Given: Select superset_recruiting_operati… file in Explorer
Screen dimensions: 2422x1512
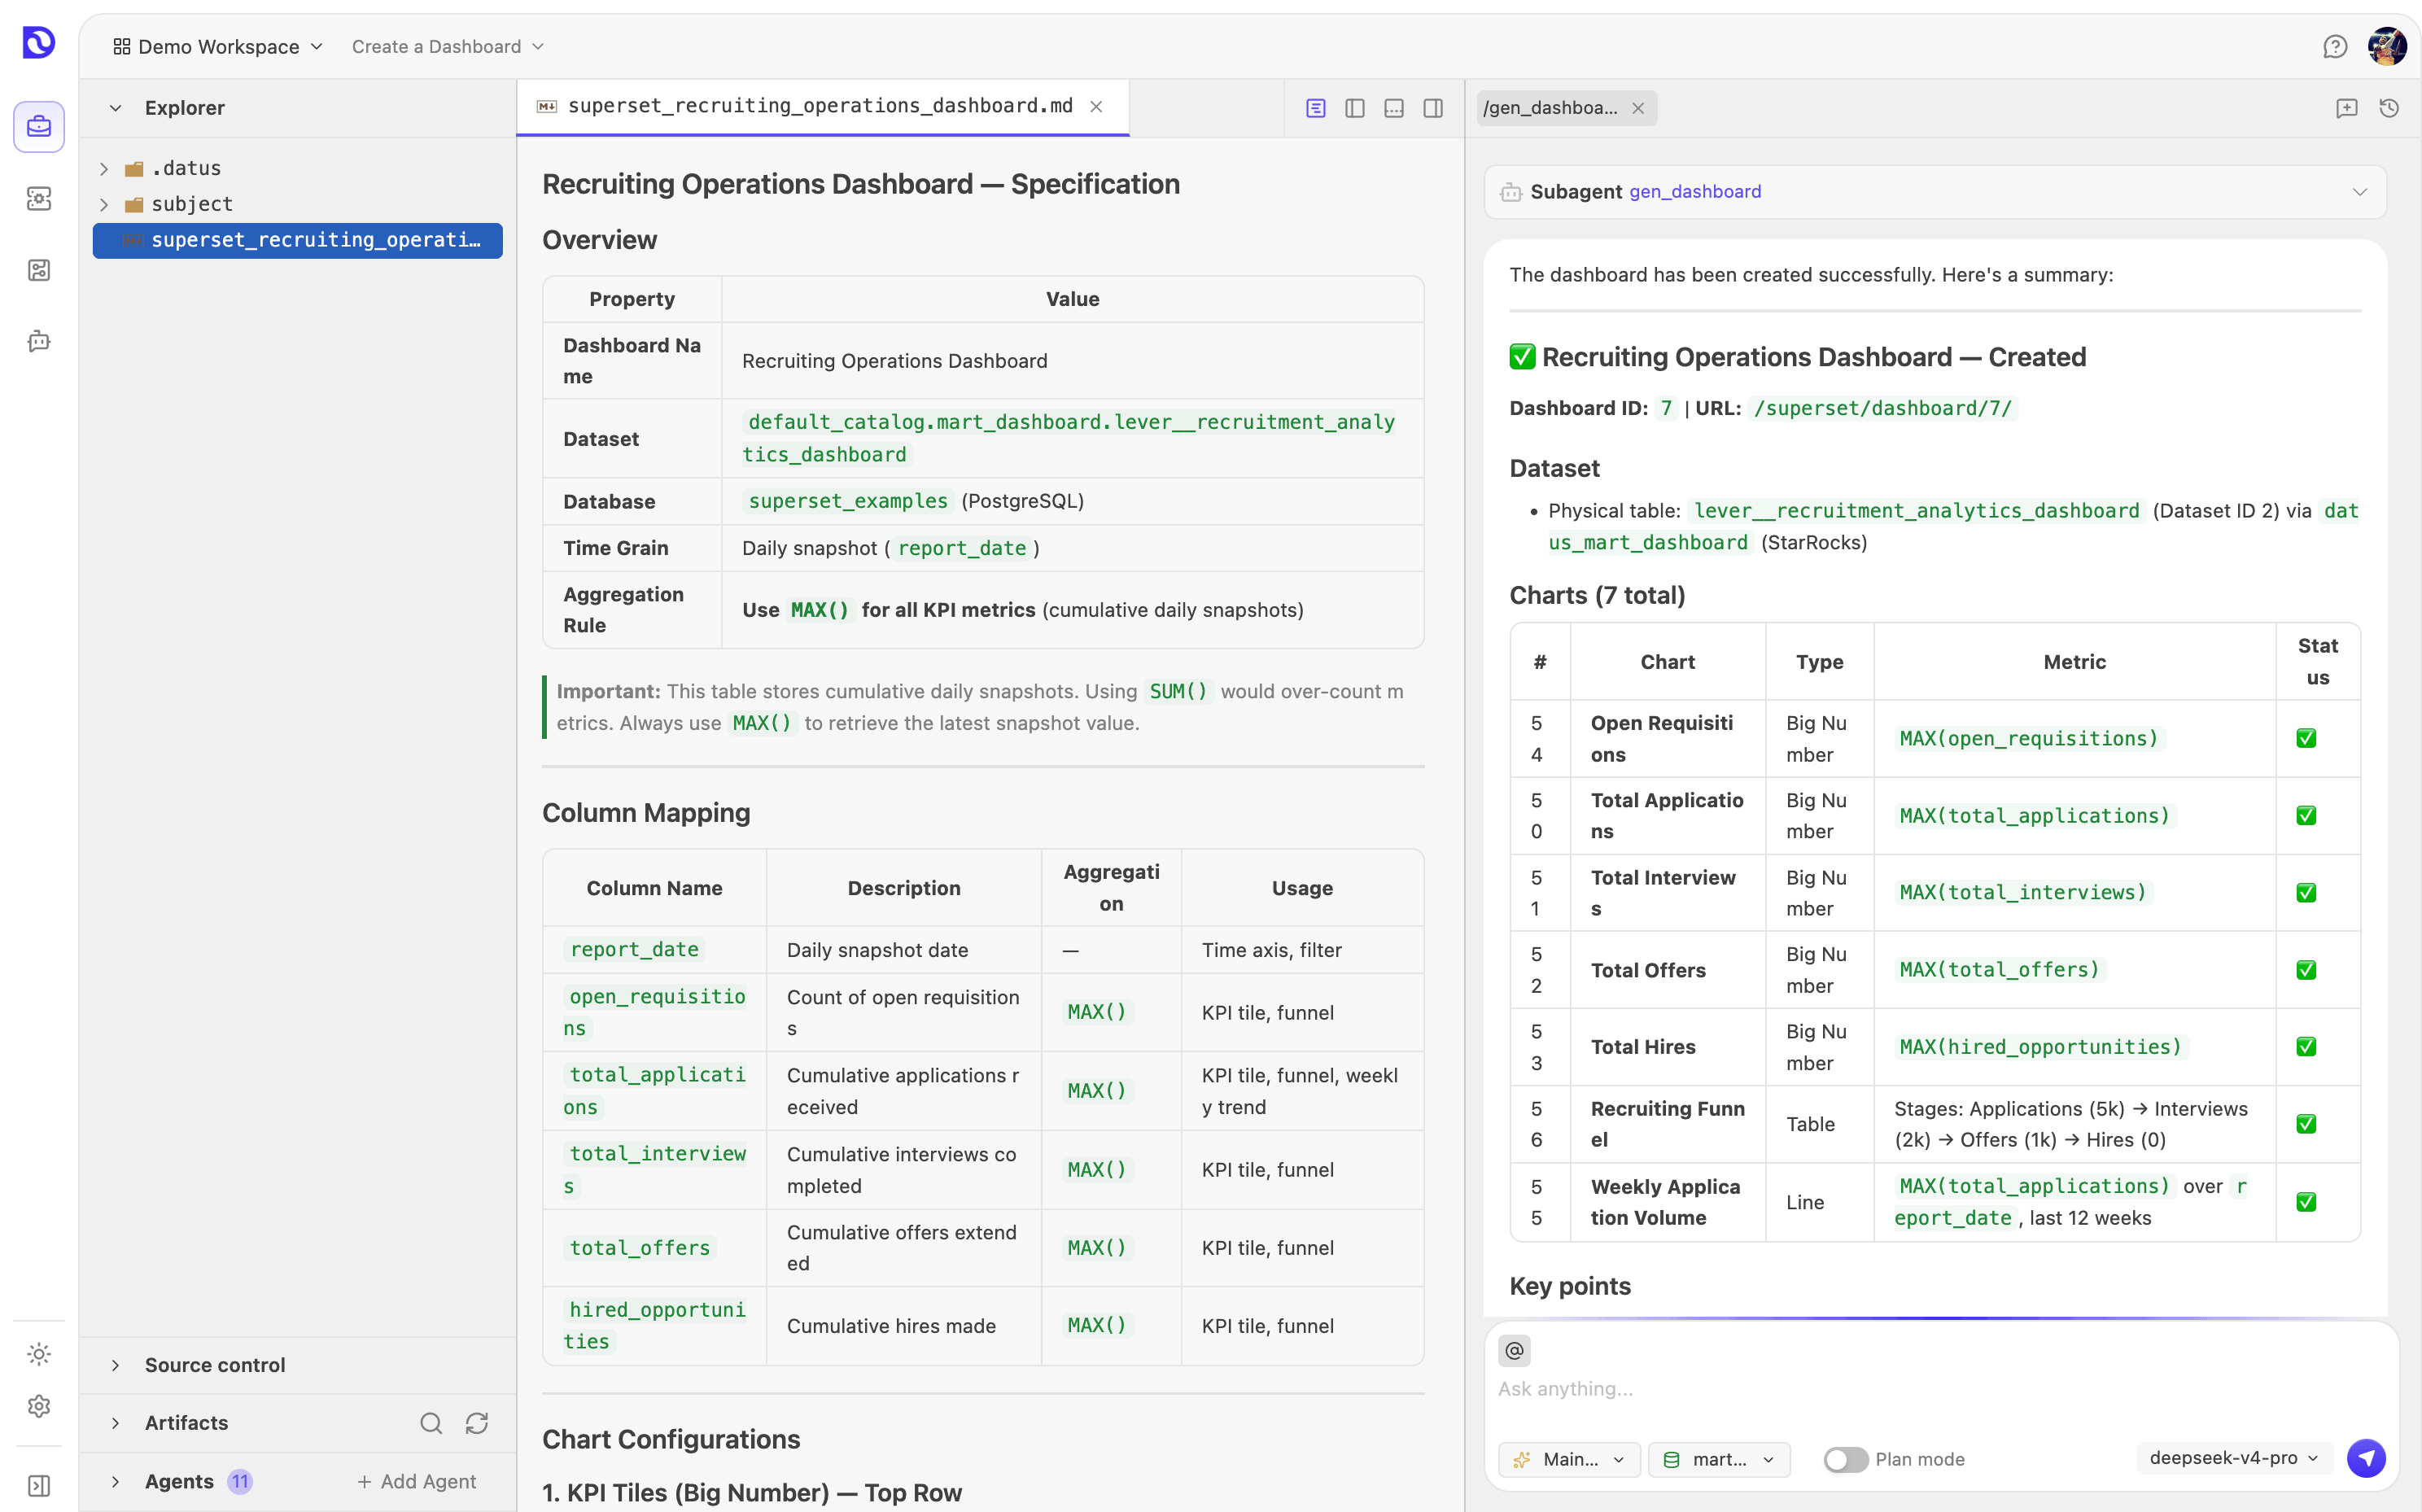Looking at the screenshot, I should point(298,240).
